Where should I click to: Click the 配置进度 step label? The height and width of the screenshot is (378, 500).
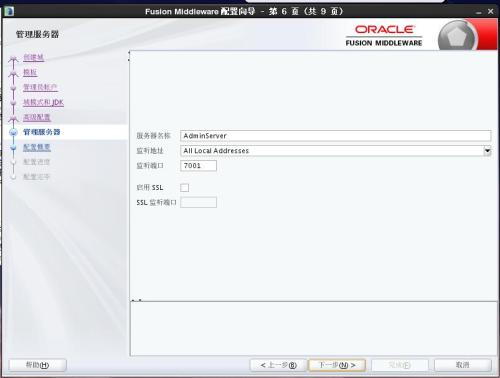click(x=36, y=162)
